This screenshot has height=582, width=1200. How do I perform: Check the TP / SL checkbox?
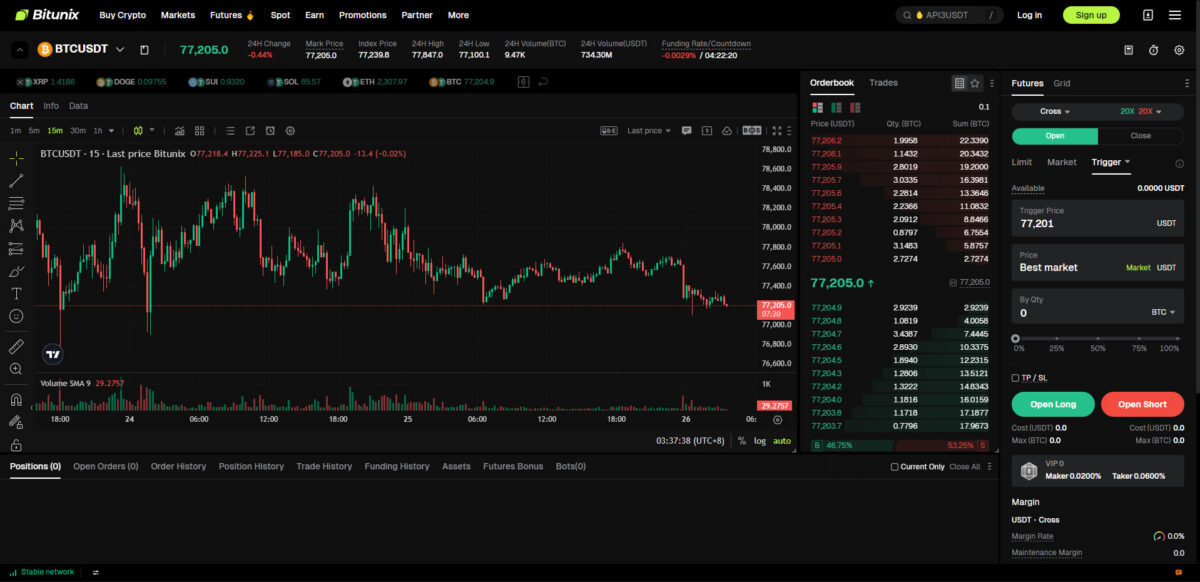[x=1016, y=378]
